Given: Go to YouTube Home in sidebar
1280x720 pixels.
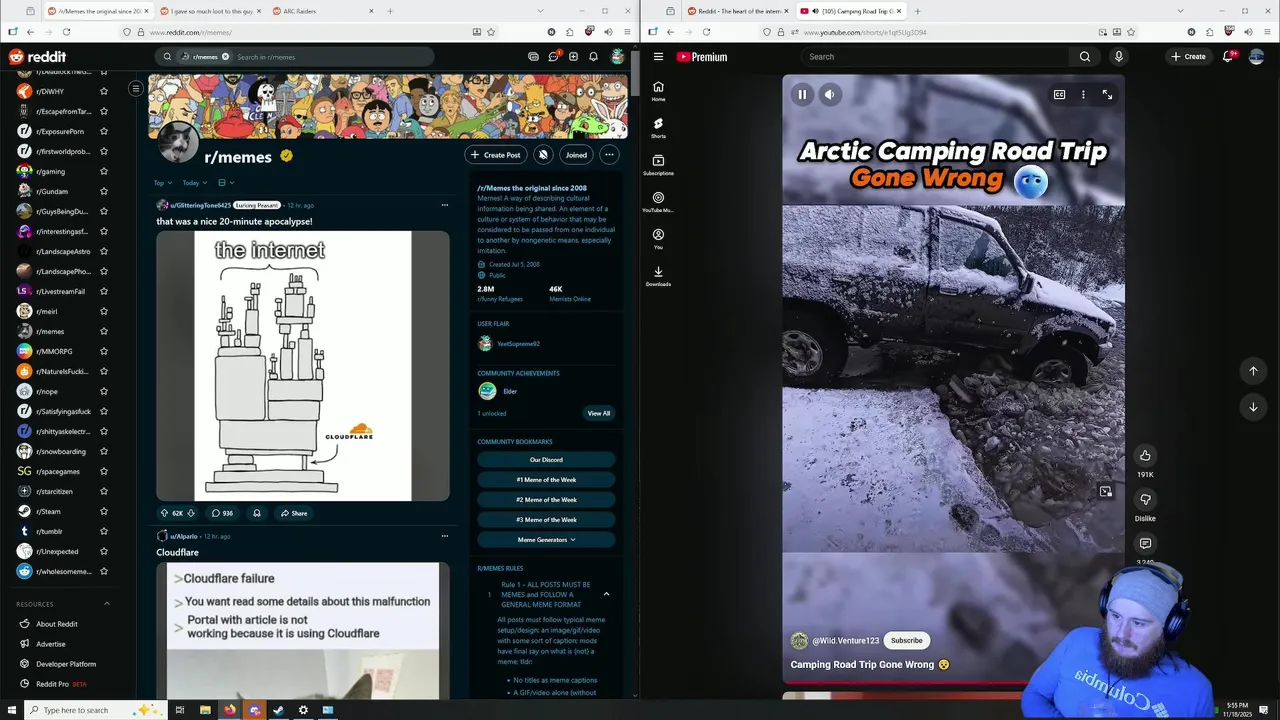Looking at the screenshot, I should click(x=658, y=91).
